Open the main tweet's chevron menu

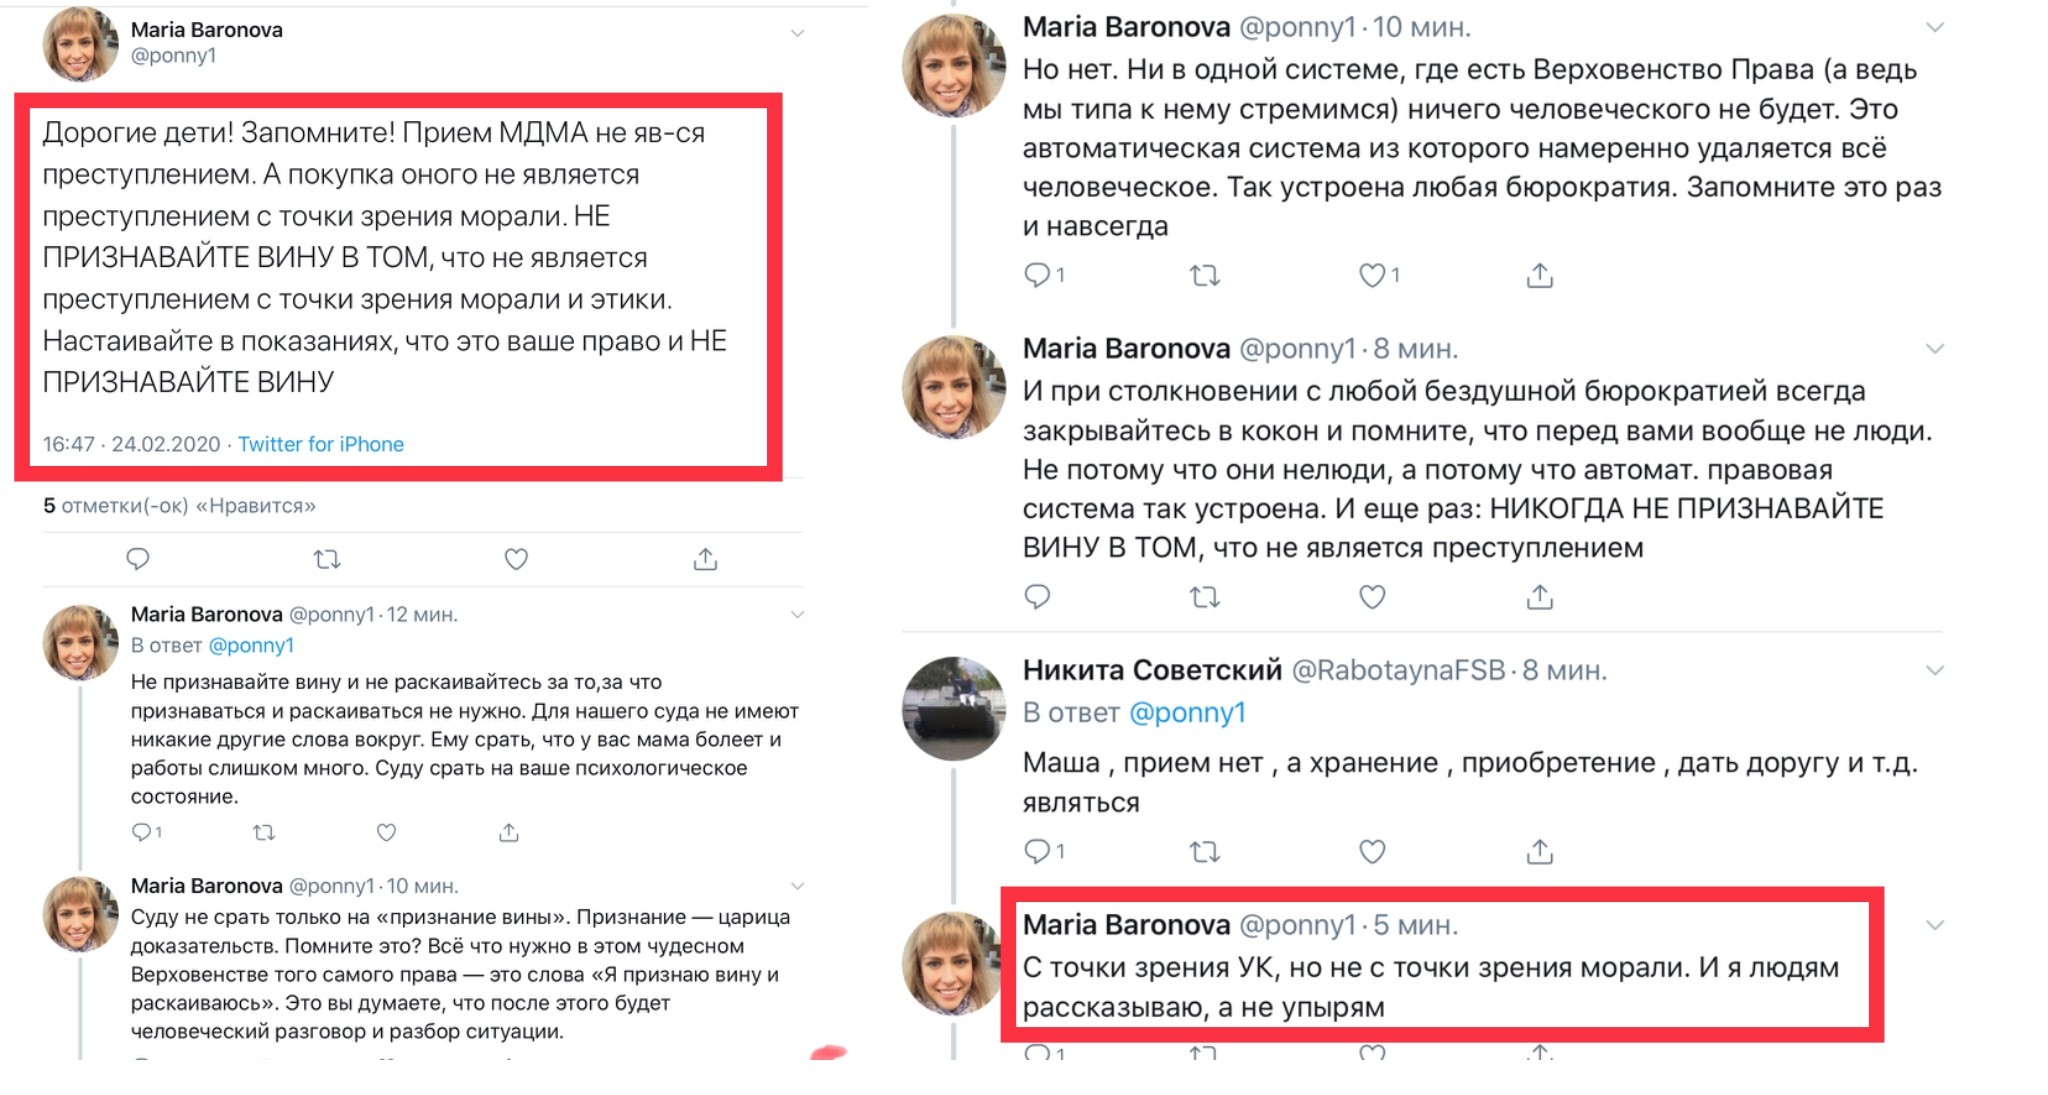tap(797, 34)
